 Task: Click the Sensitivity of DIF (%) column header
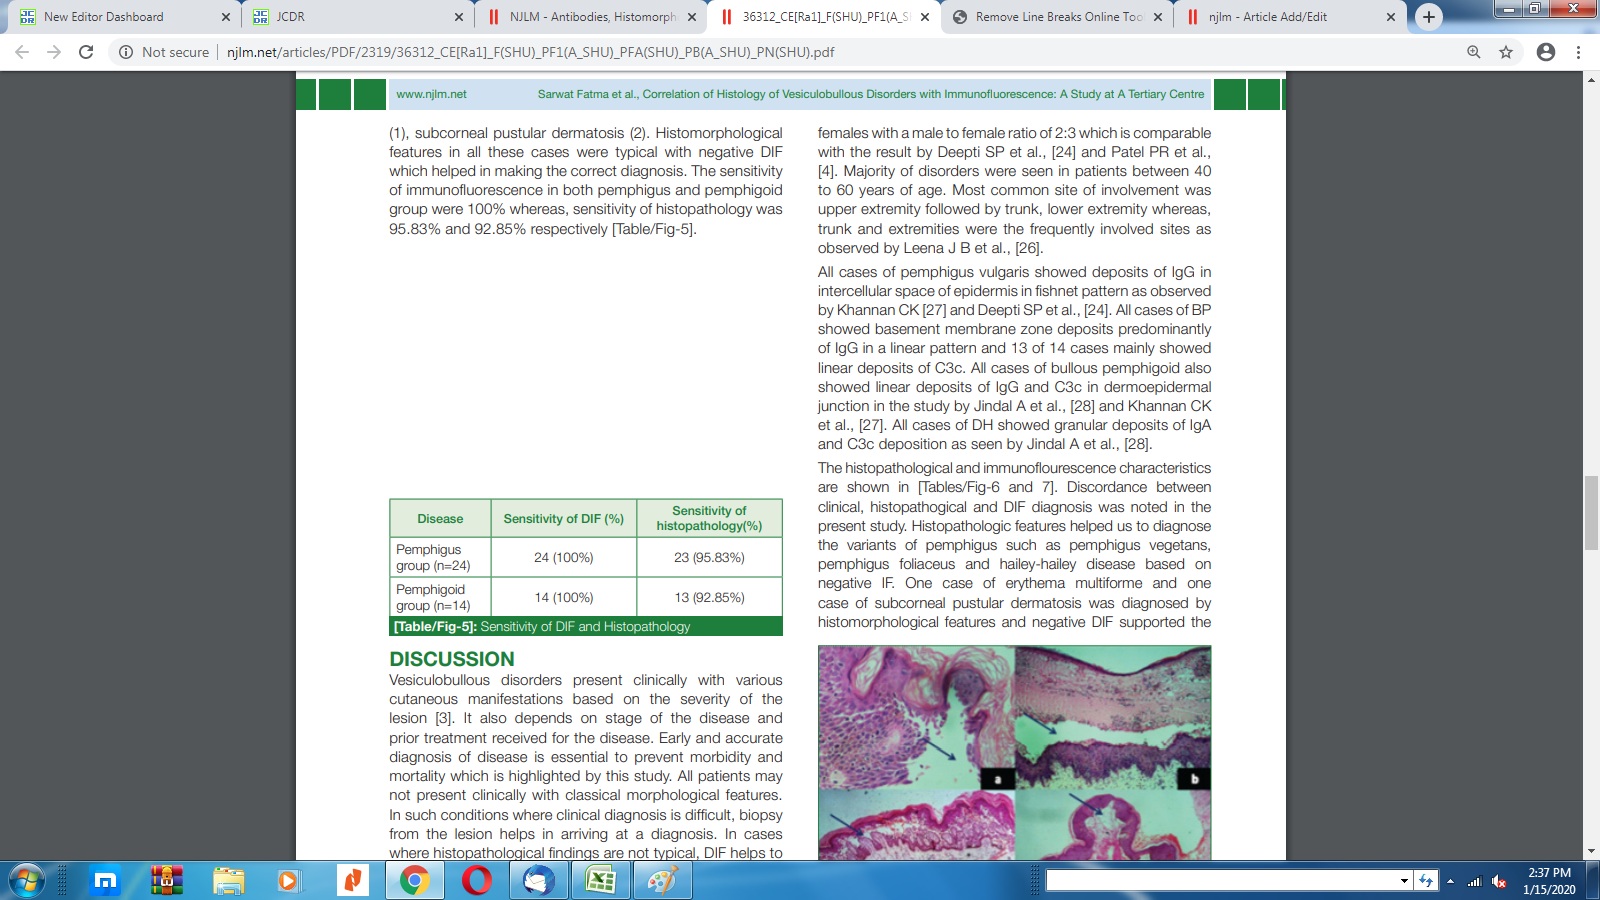[x=563, y=519]
